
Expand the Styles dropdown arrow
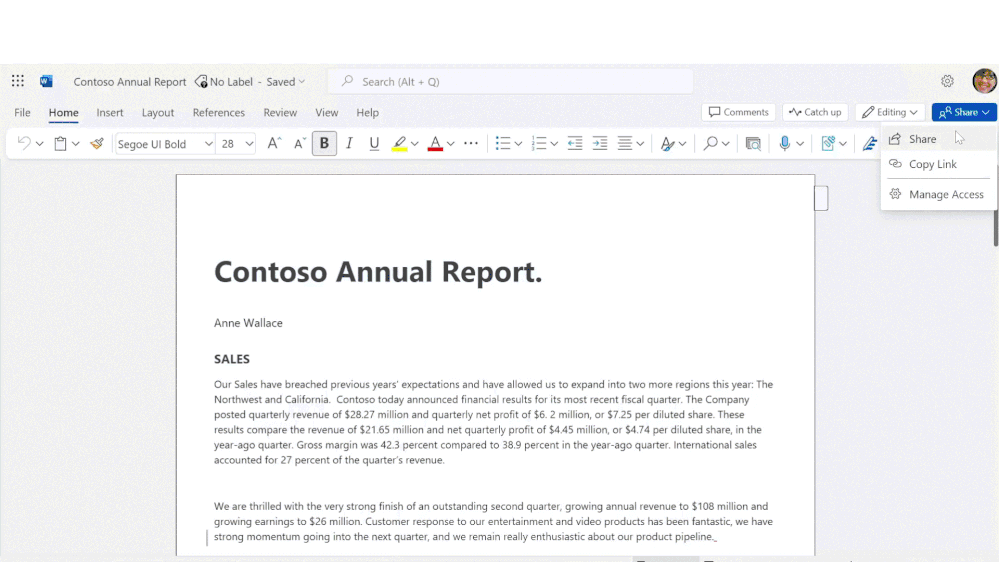click(682, 144)
